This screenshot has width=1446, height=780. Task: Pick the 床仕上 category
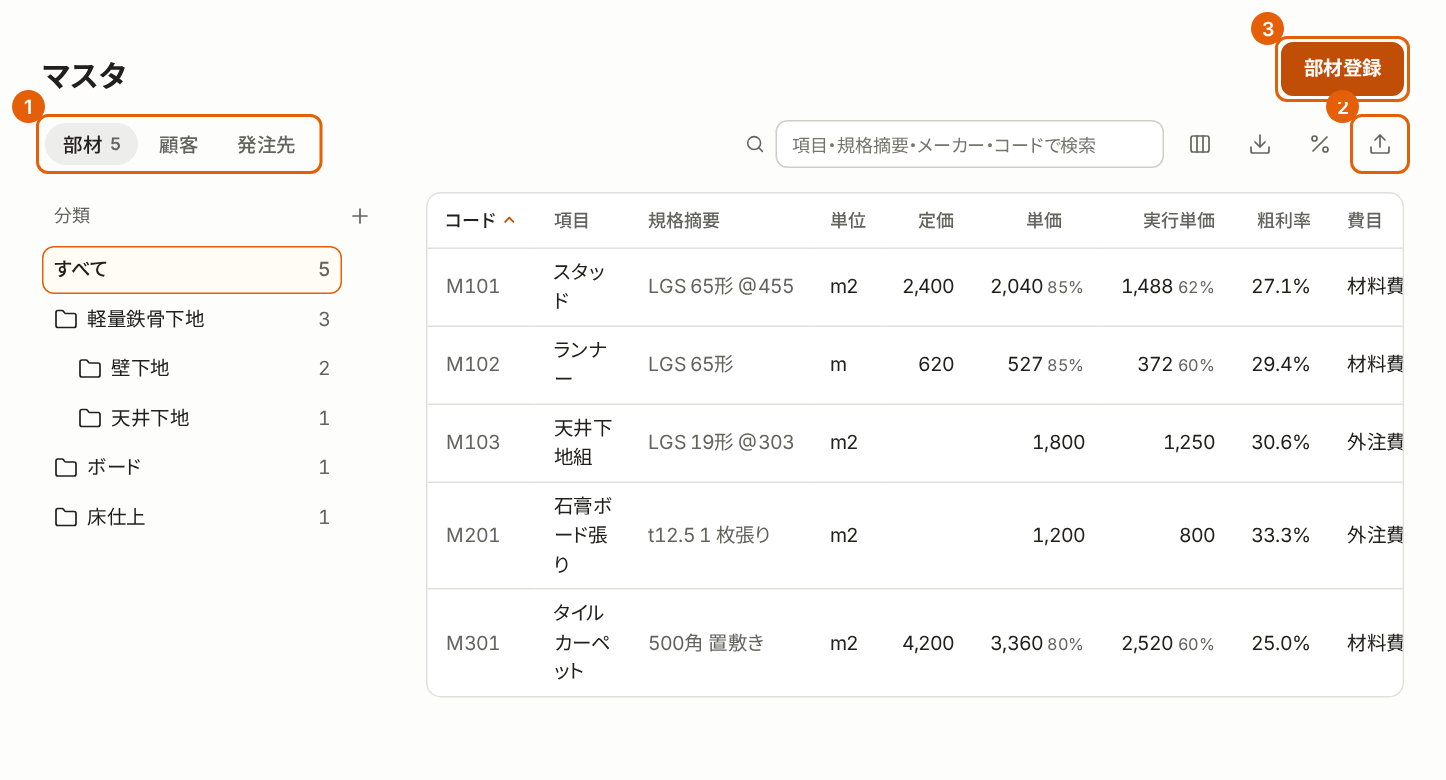tap(192, 517)
